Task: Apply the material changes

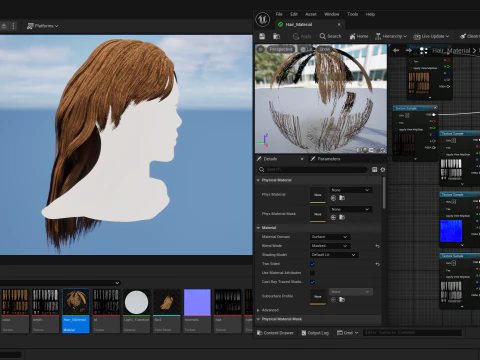Action: pos(302,36)
